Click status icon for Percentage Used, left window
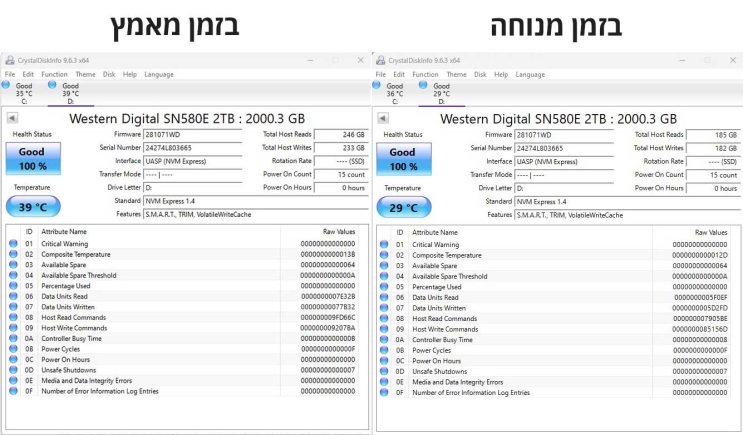743x435 pixels. [x=13, y=286]
